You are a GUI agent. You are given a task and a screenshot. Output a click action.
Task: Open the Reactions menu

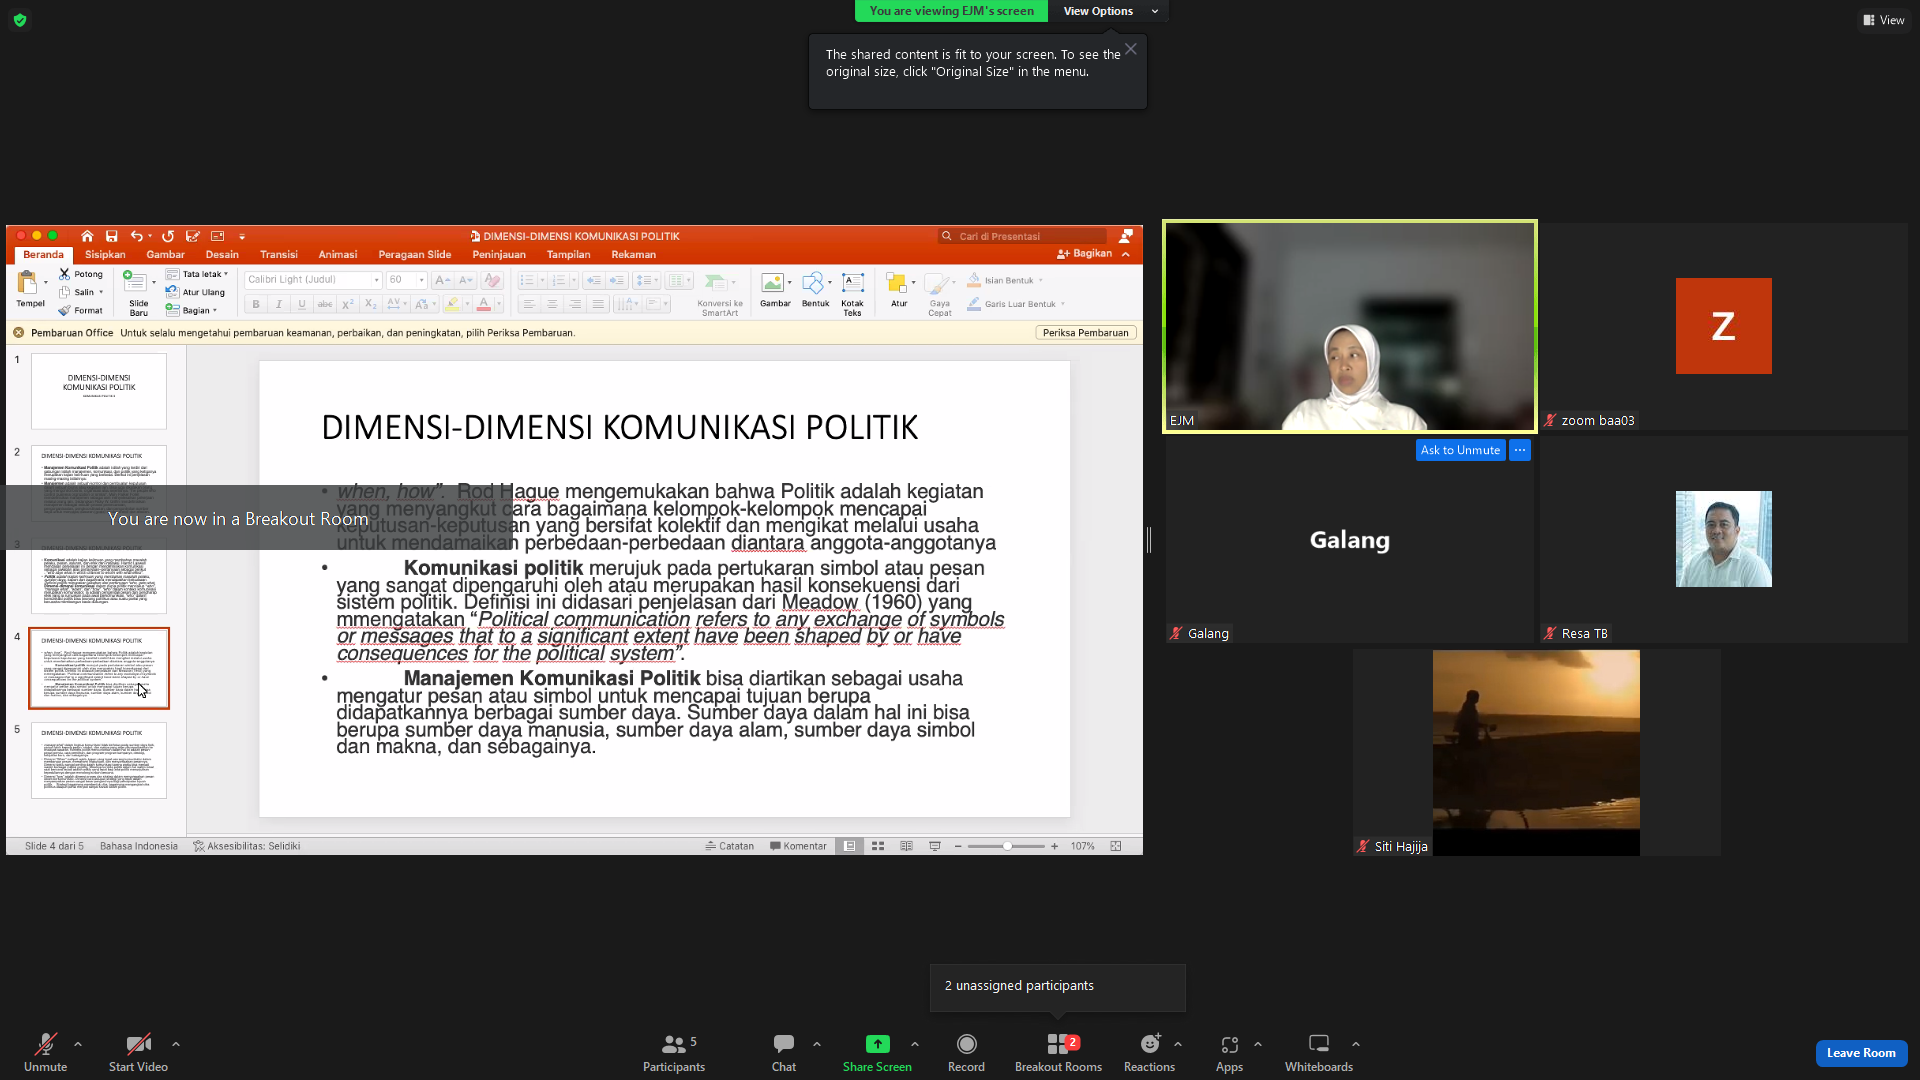(x=1149, y=1052)
